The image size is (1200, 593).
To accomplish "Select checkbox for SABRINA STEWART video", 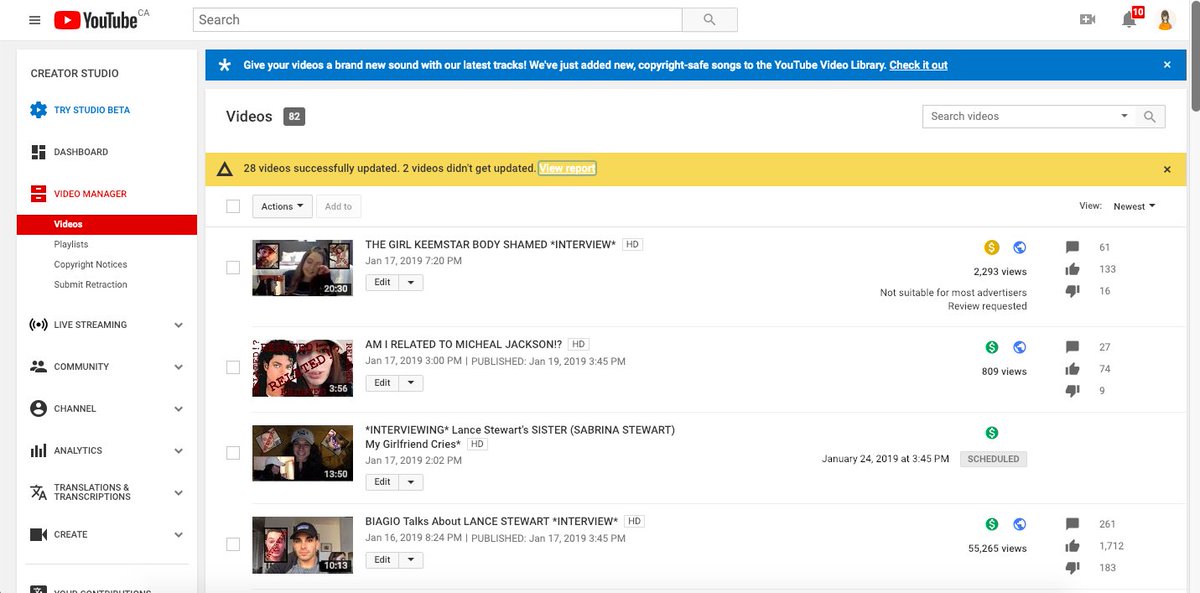I will [233, 453].
